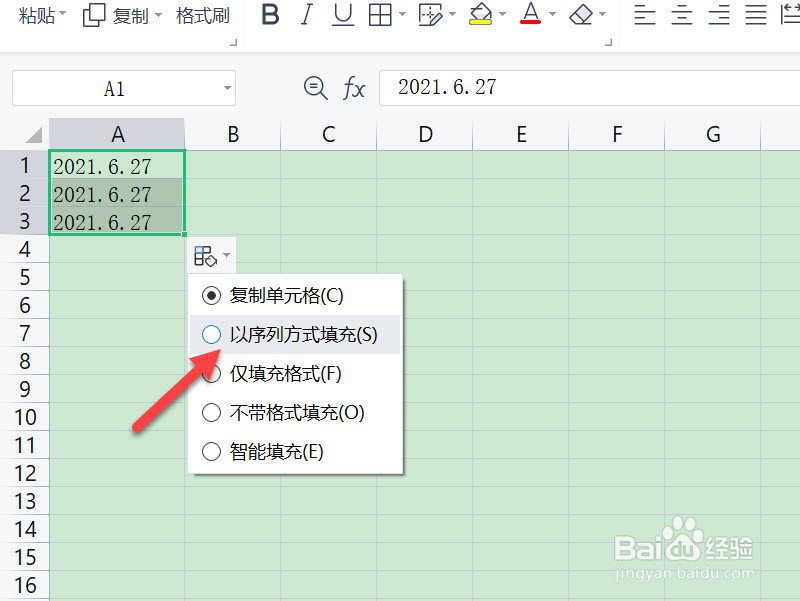
Task: Apply cell borders icon
Action: tap(380, 15)
